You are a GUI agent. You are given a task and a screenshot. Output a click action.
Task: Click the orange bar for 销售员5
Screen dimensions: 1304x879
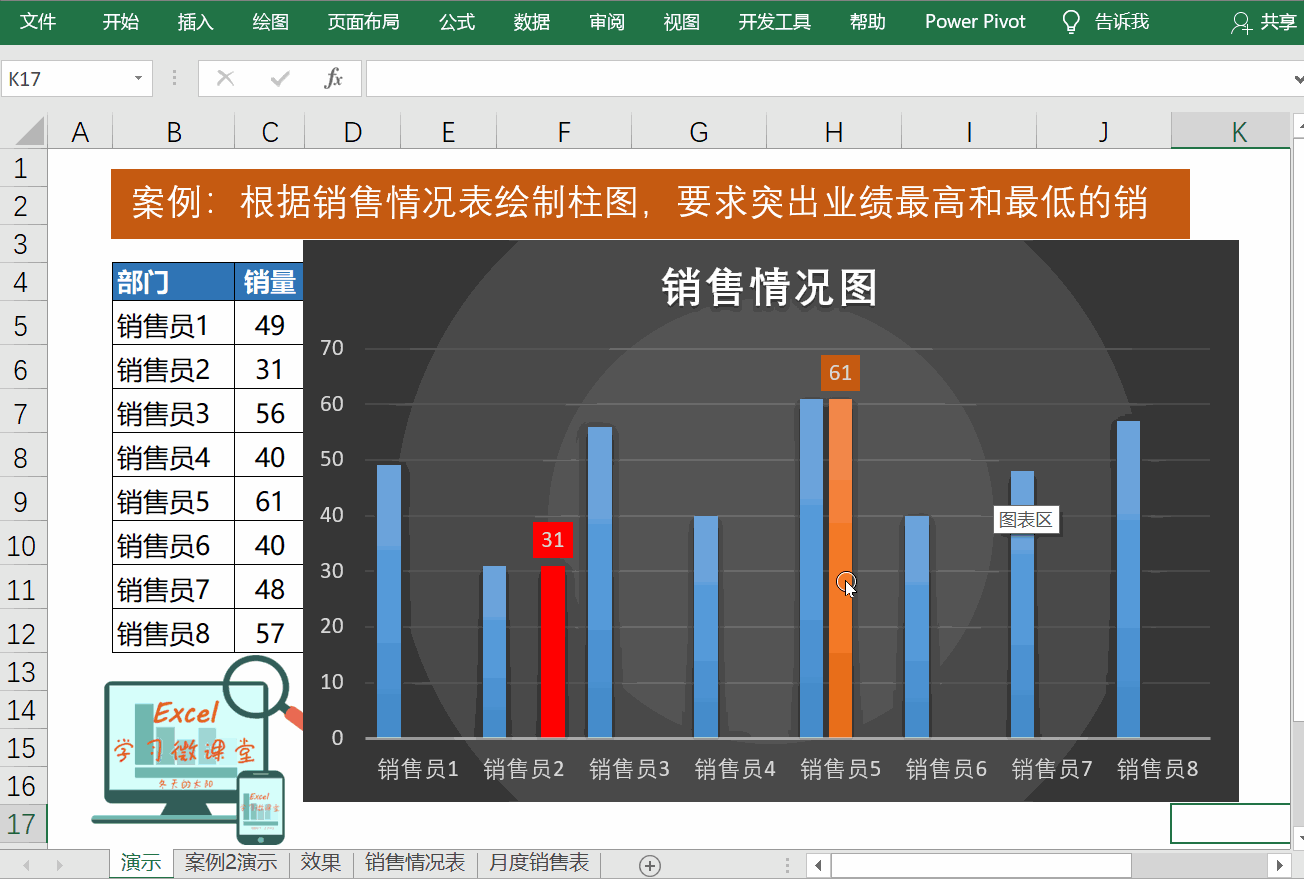click(x=840, y=568)
